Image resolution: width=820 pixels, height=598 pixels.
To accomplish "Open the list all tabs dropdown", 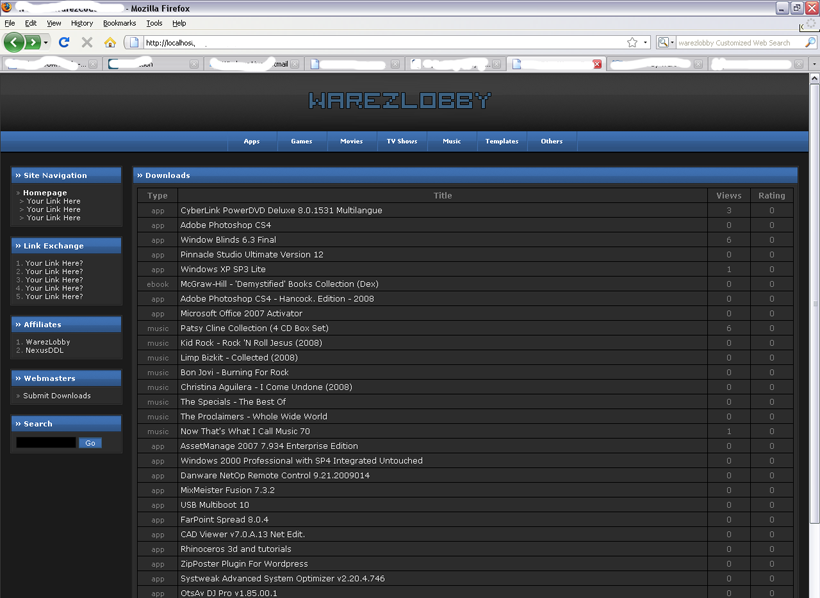I will (x=814, y=64).
